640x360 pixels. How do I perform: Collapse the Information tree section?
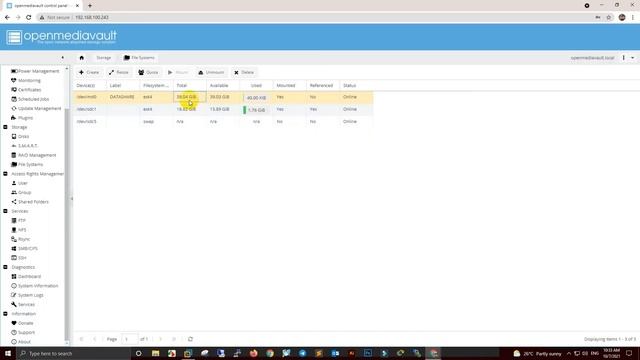(x=5, y=314)
